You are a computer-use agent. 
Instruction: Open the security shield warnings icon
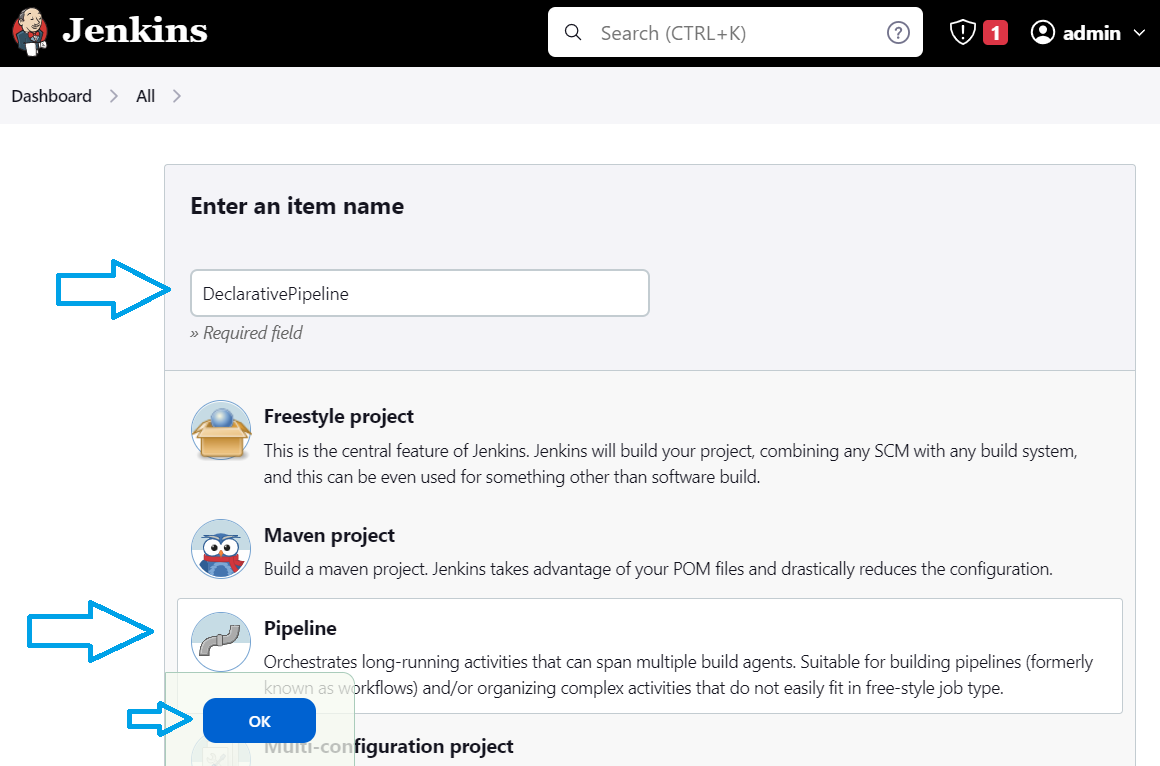(x=962, y=33)
